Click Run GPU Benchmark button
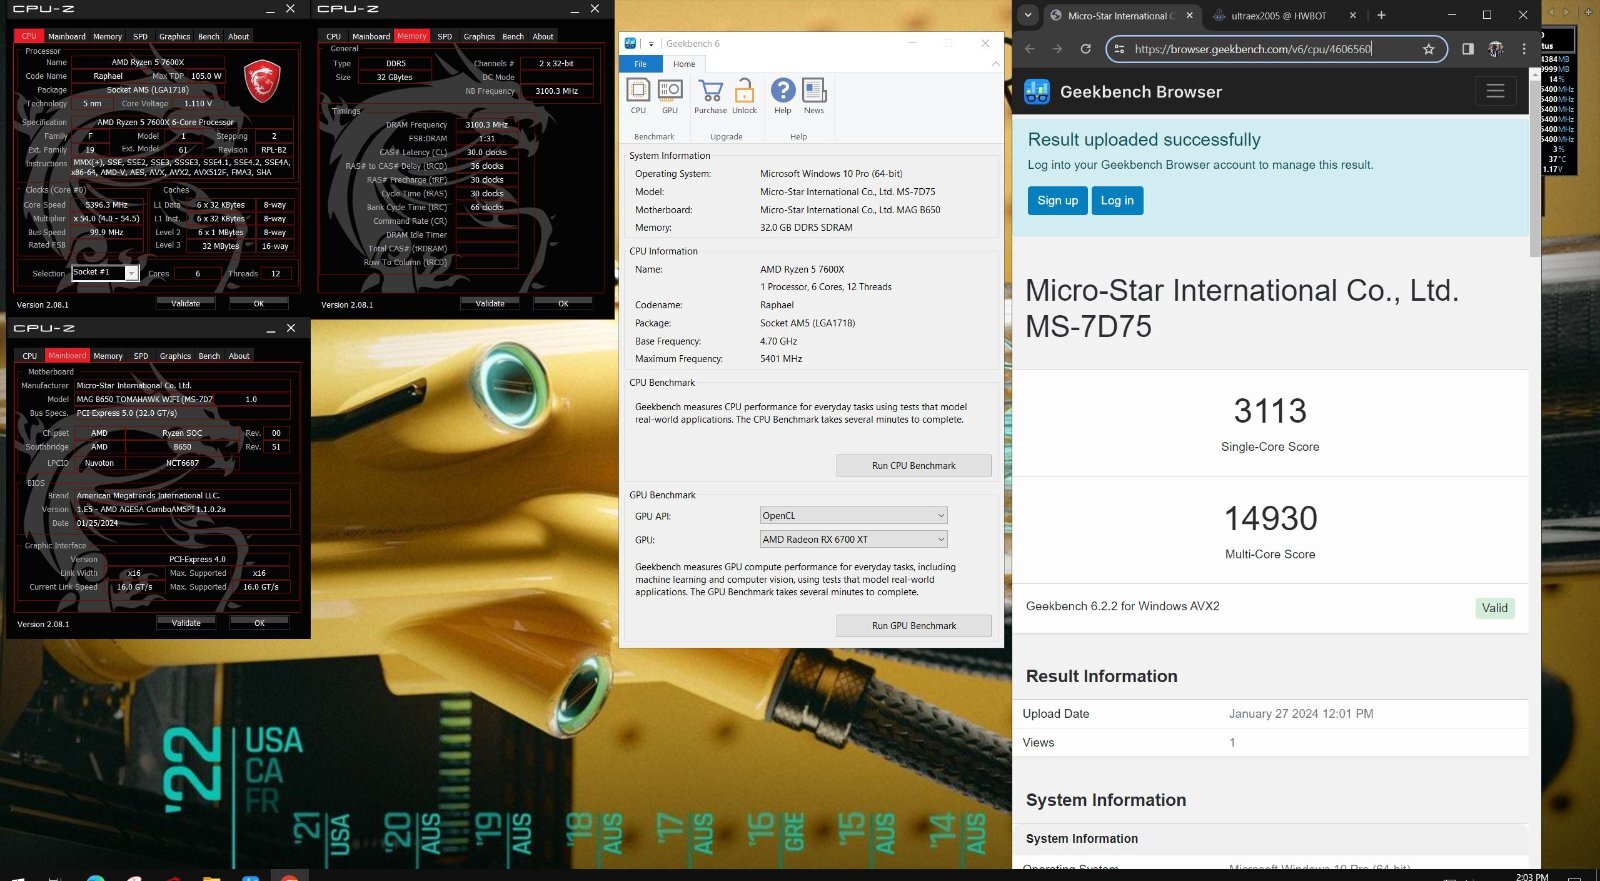The image size is (1600, 881). (x=914, y=626)
